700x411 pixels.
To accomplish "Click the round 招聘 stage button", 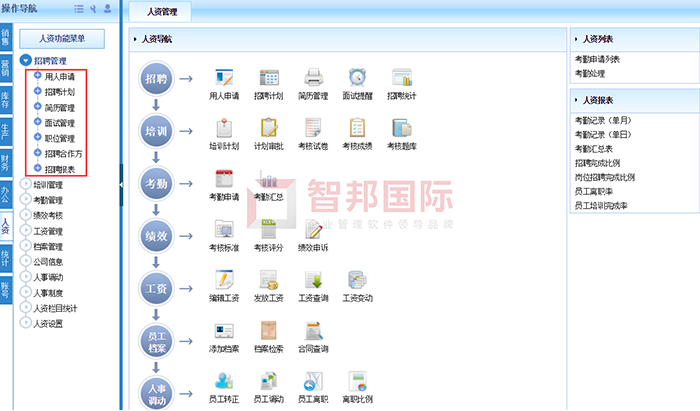I will tap(156, 79).
